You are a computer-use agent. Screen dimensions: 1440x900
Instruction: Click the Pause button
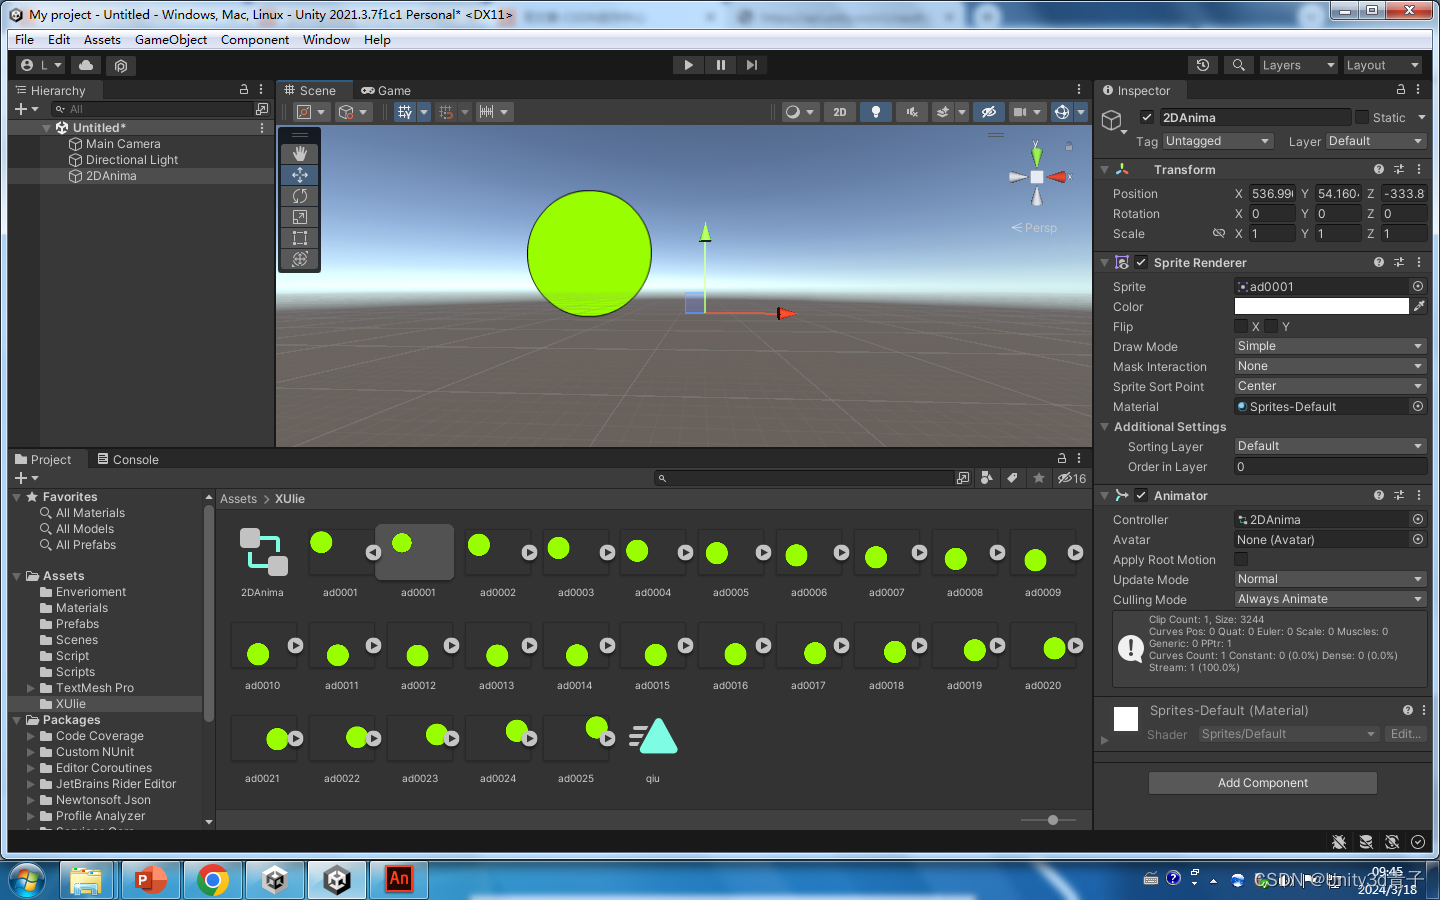pos(720,65)
